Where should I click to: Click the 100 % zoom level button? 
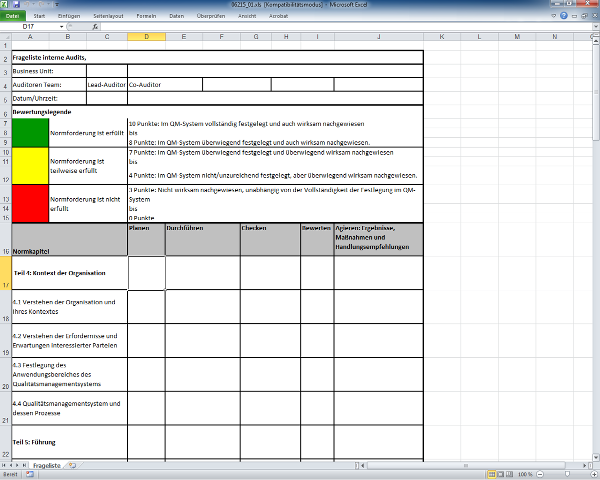(x=525, y=474)
